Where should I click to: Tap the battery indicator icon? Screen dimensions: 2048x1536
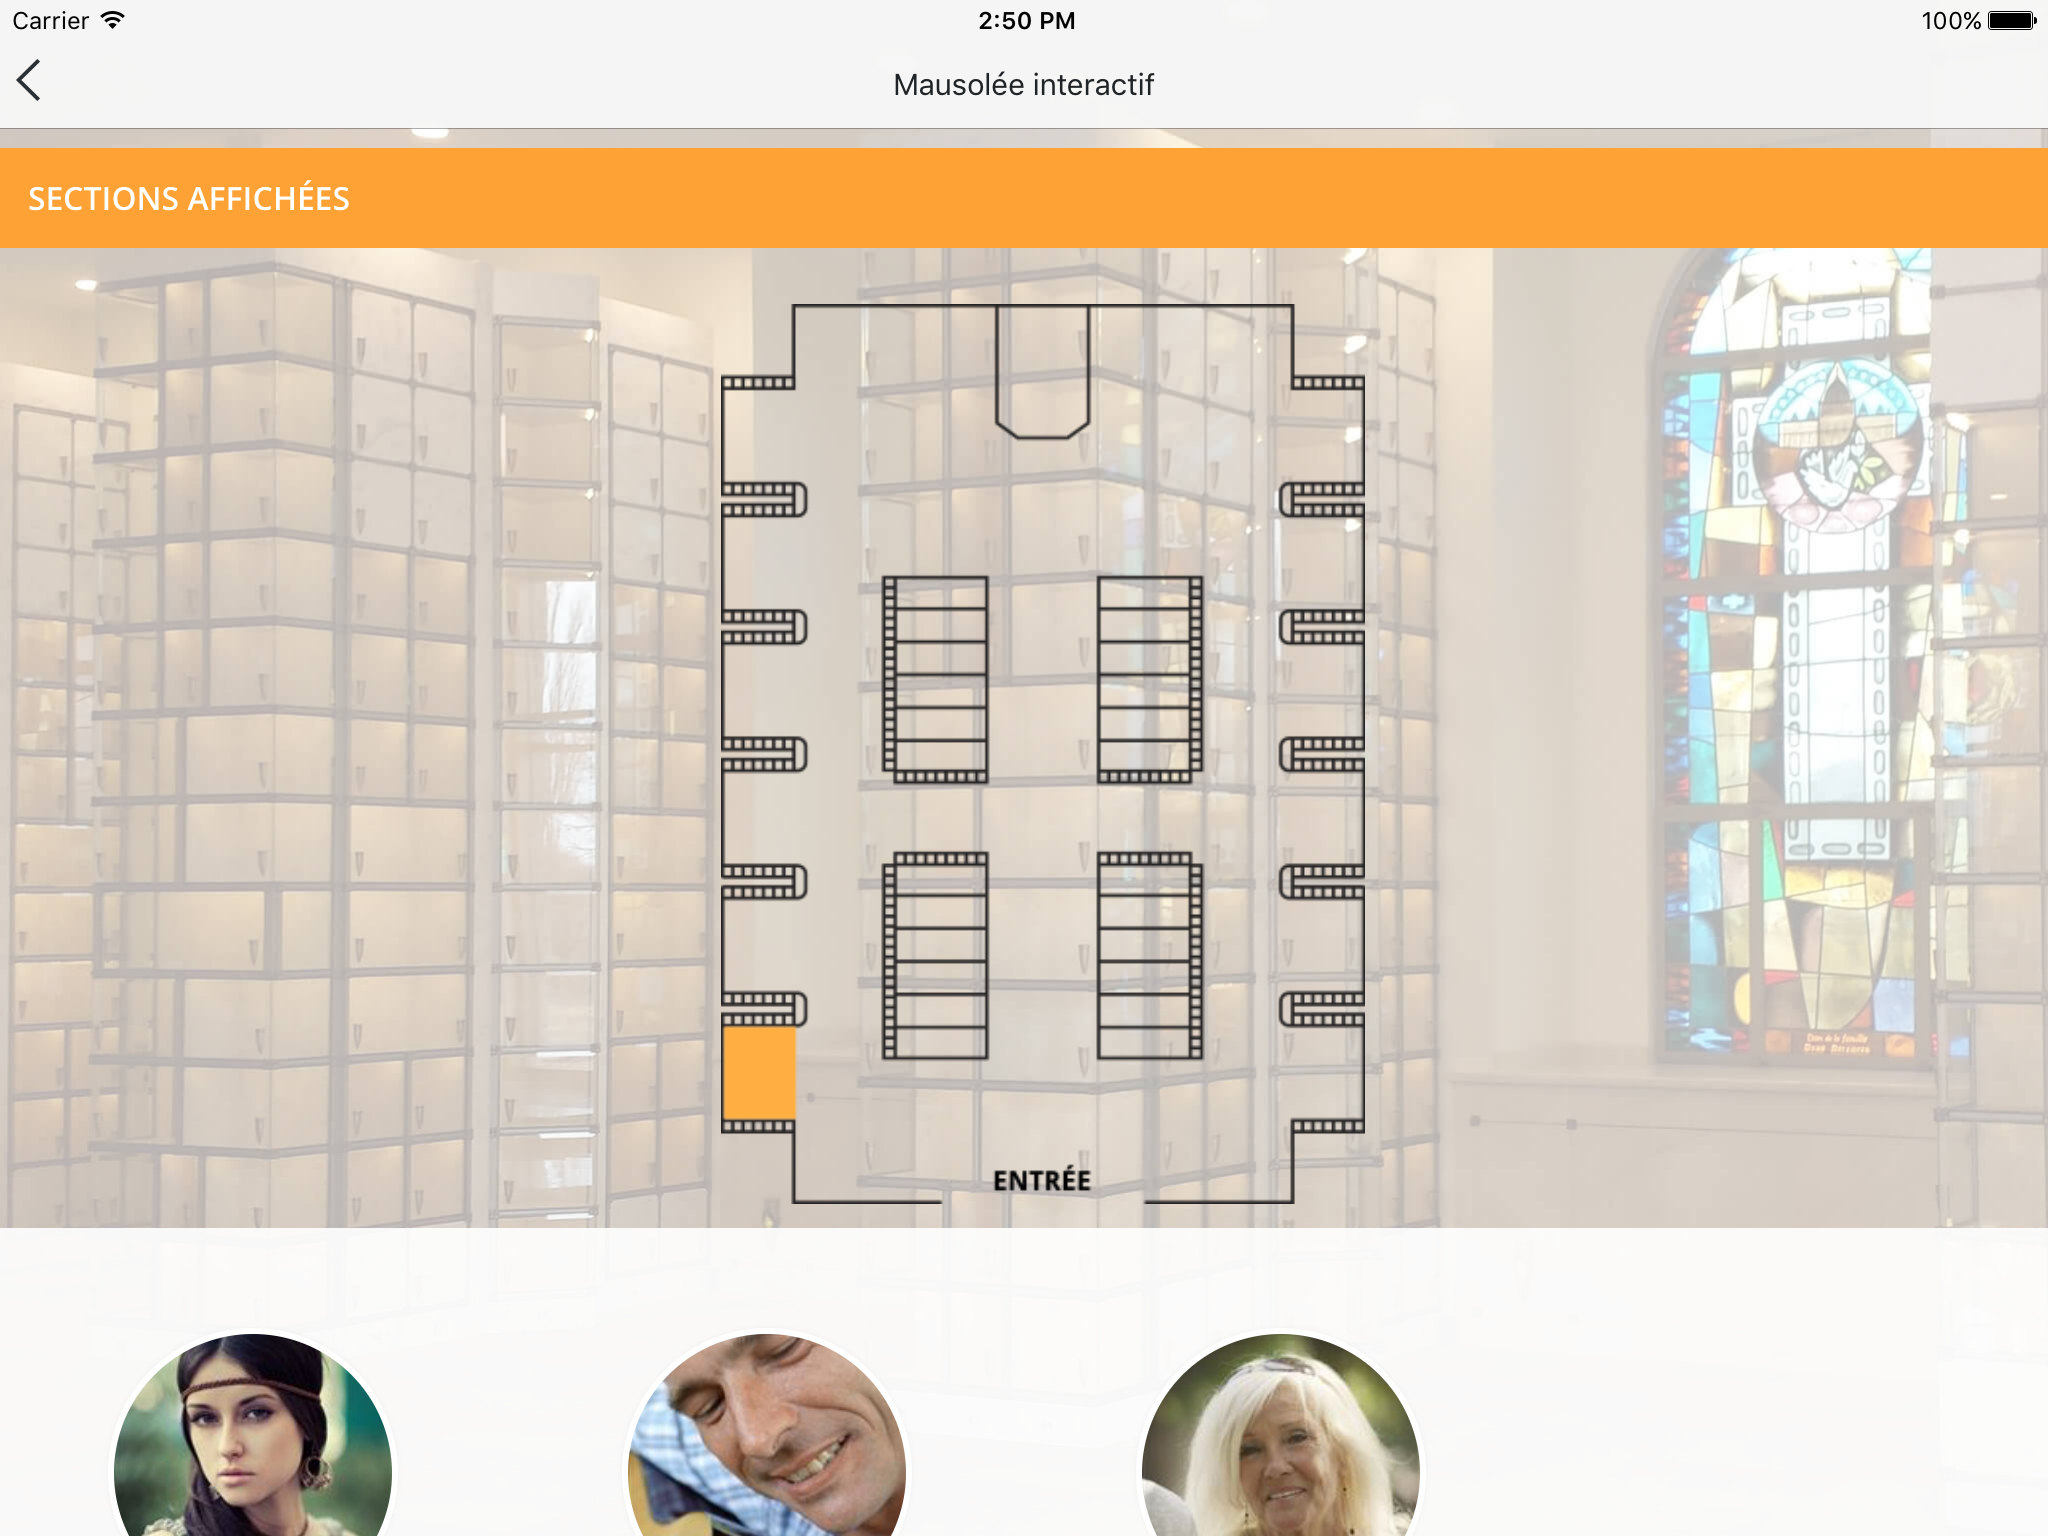pyautogui.click(x=2011, y=20)
